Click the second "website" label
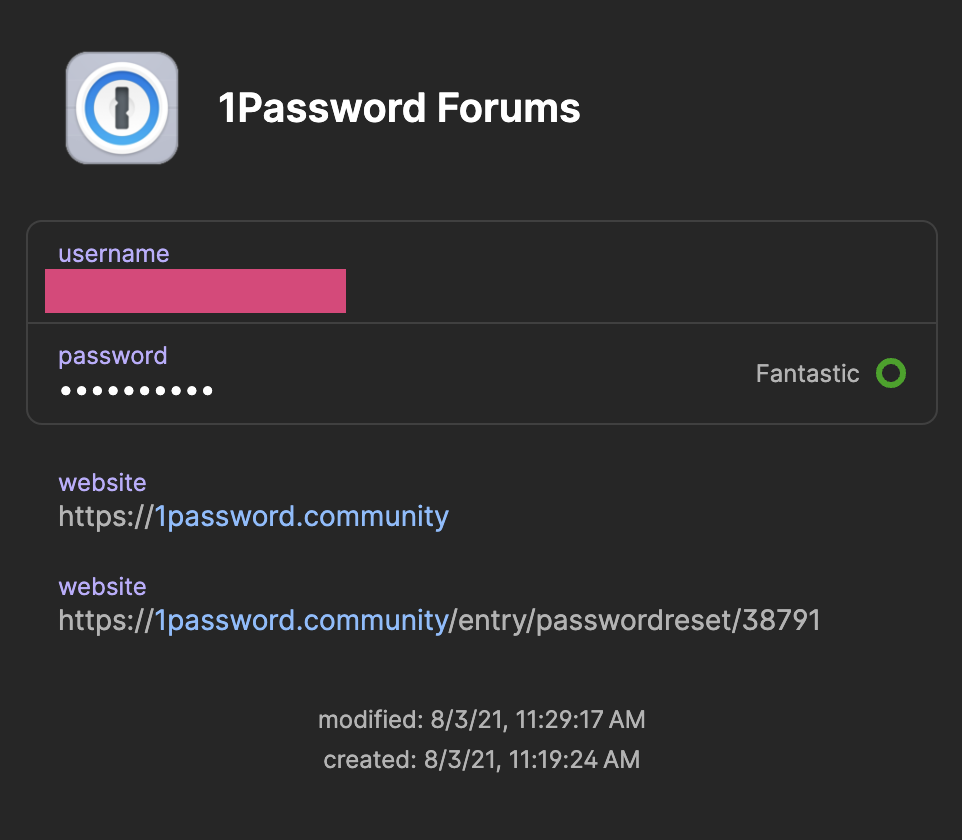962x840 pixels. (x=102, y=587)
